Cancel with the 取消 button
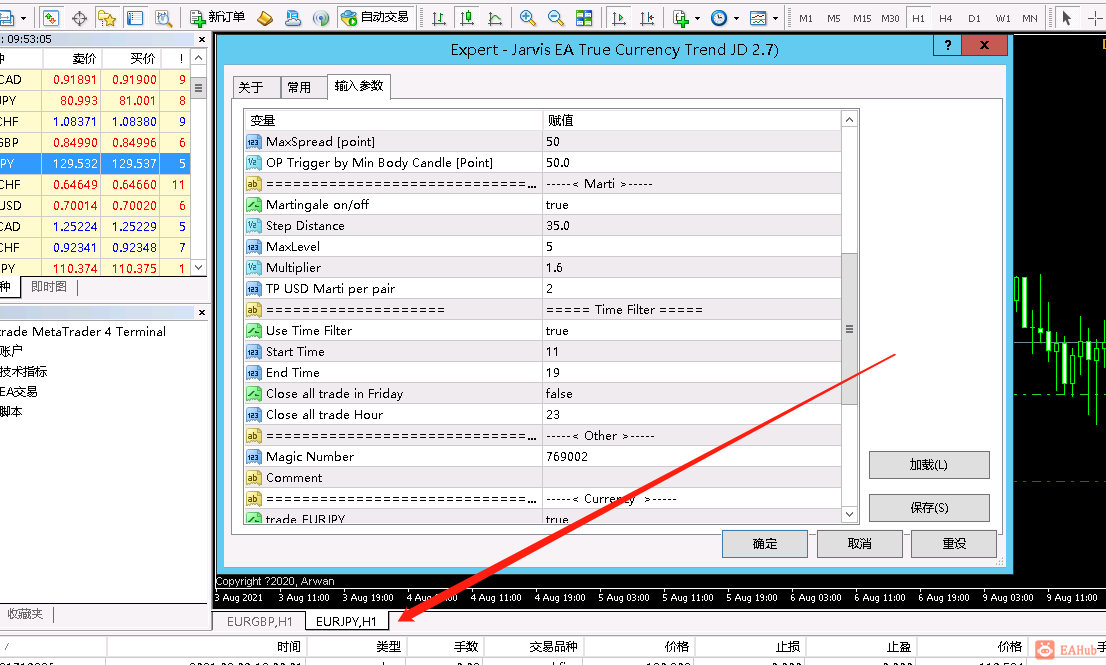 [859, 544]
